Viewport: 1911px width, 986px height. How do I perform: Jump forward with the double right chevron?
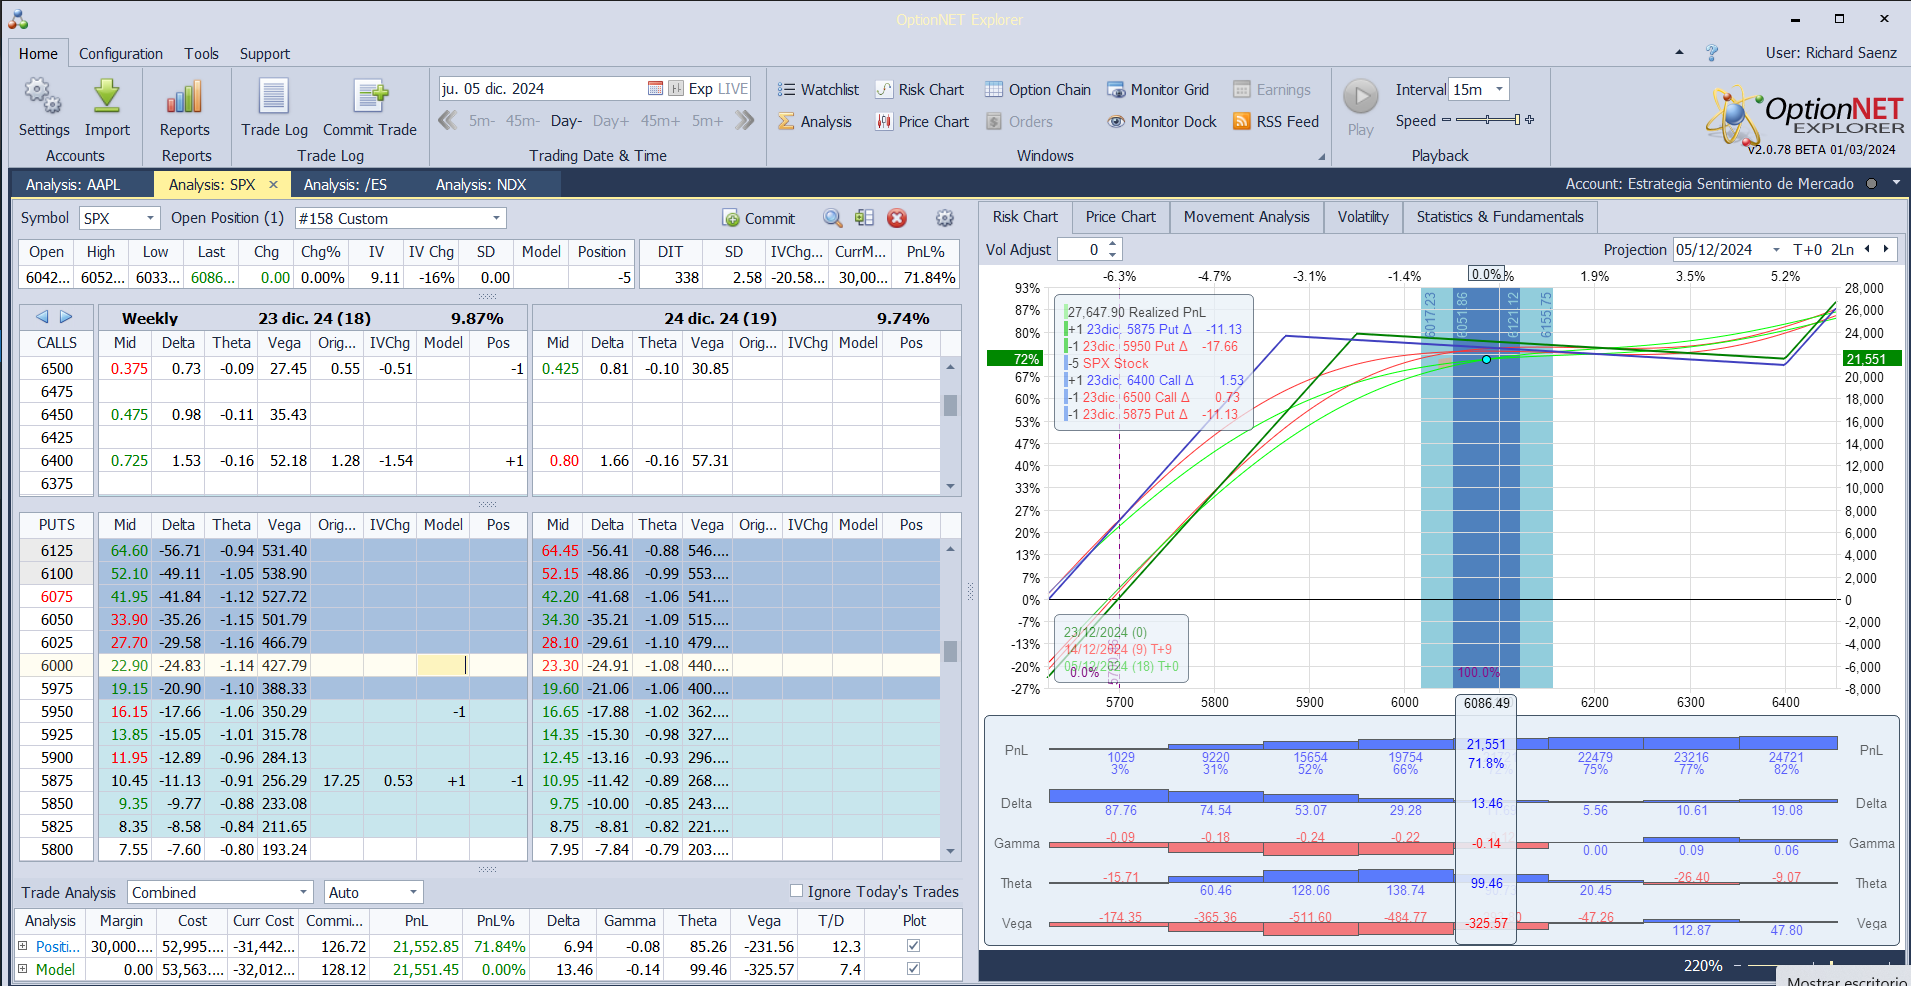point(744,120)
